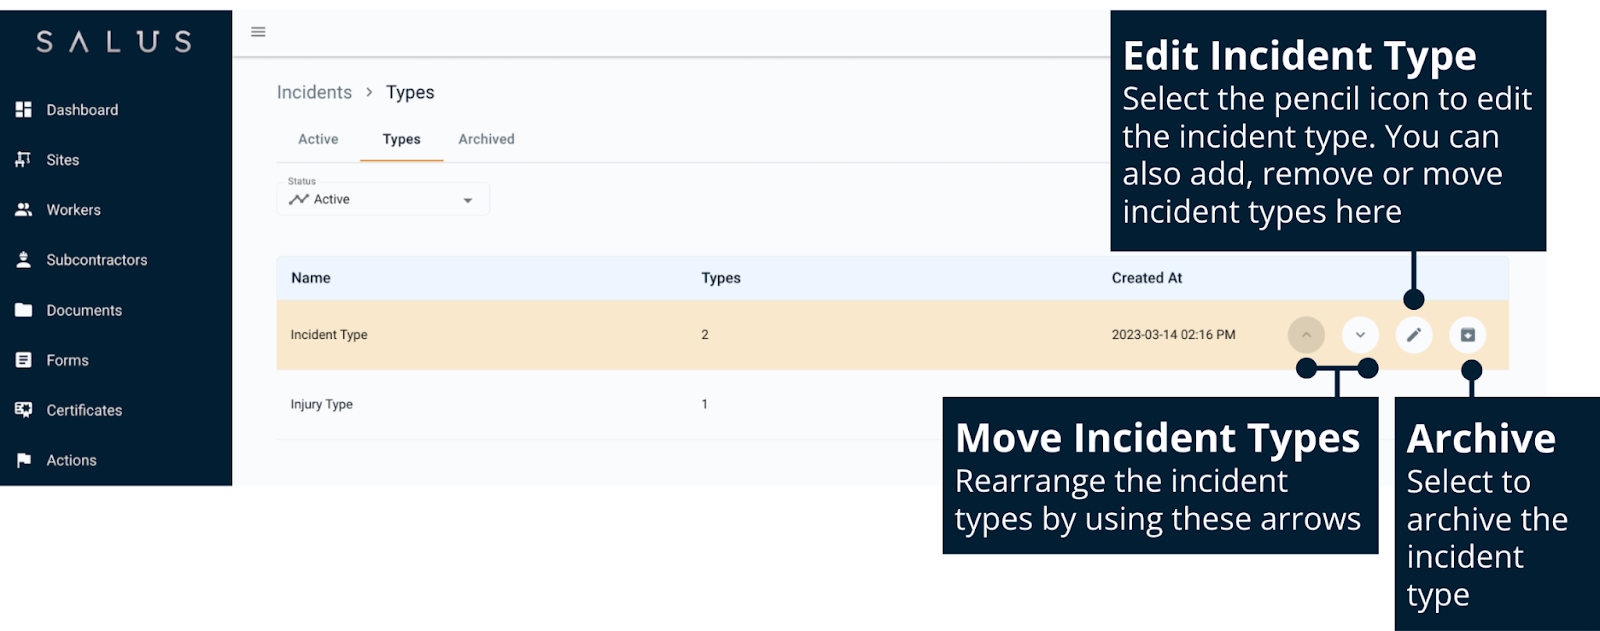This screenshot has width=1600, height=631.
Task: Open Documents folder in sidebar
Action: 84,311
